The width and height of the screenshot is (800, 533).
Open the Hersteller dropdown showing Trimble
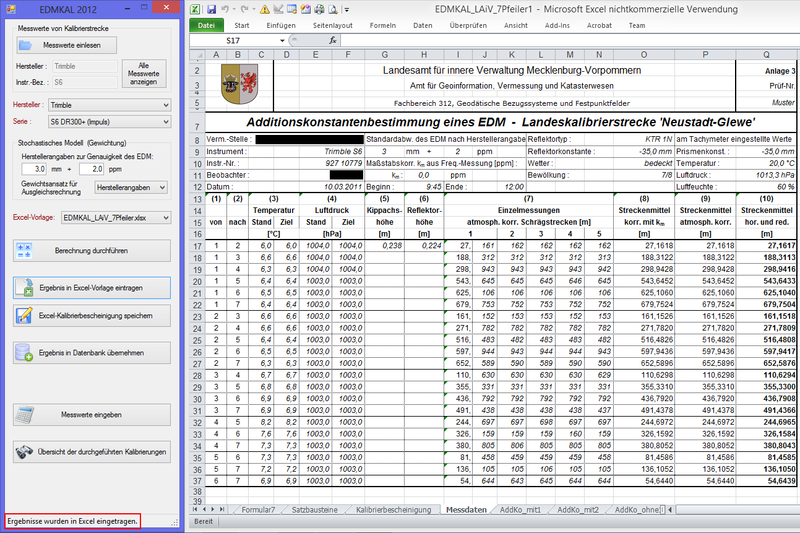tap(110, 105)
